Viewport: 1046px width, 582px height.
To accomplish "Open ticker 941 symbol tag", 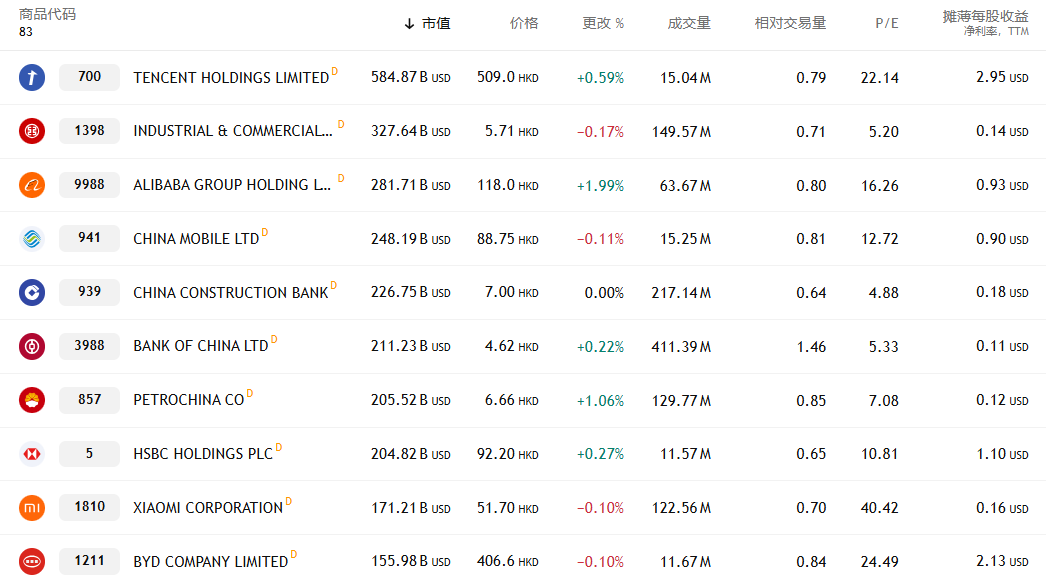I will 89,238.
